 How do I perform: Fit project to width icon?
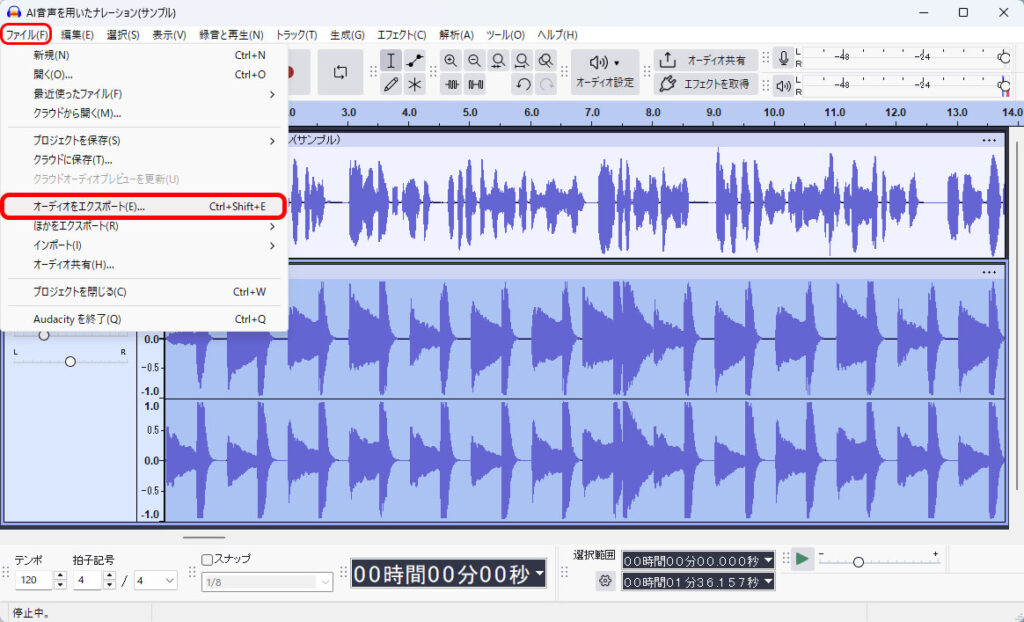point(522,61)
